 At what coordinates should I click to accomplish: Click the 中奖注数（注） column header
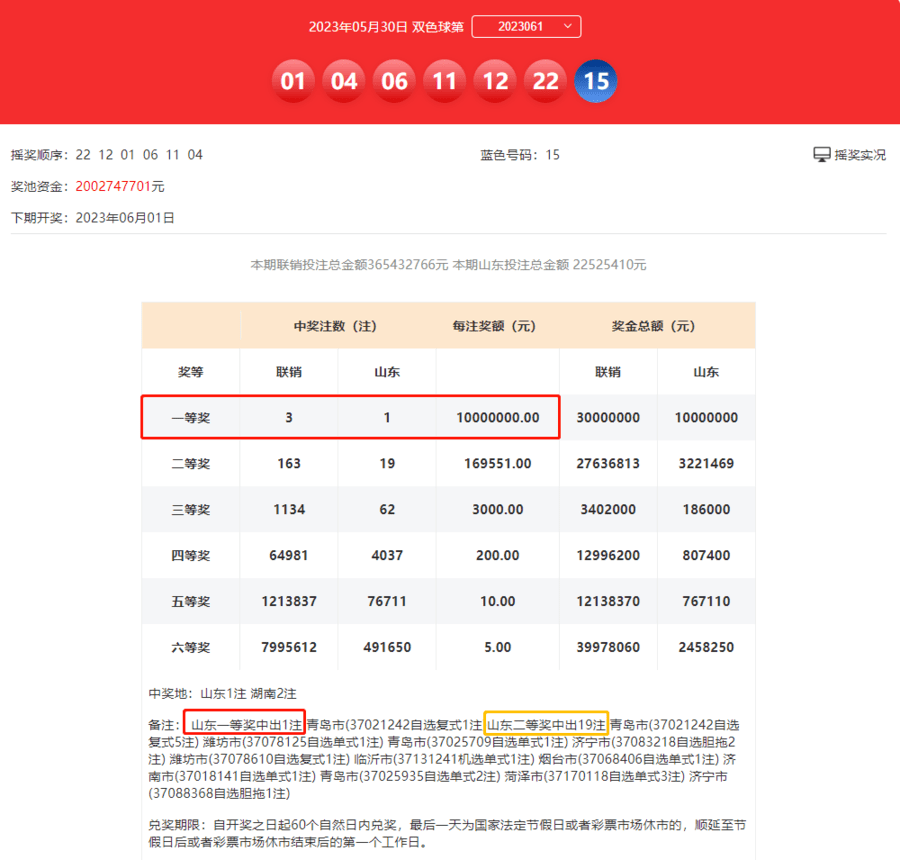pos(338,326)
